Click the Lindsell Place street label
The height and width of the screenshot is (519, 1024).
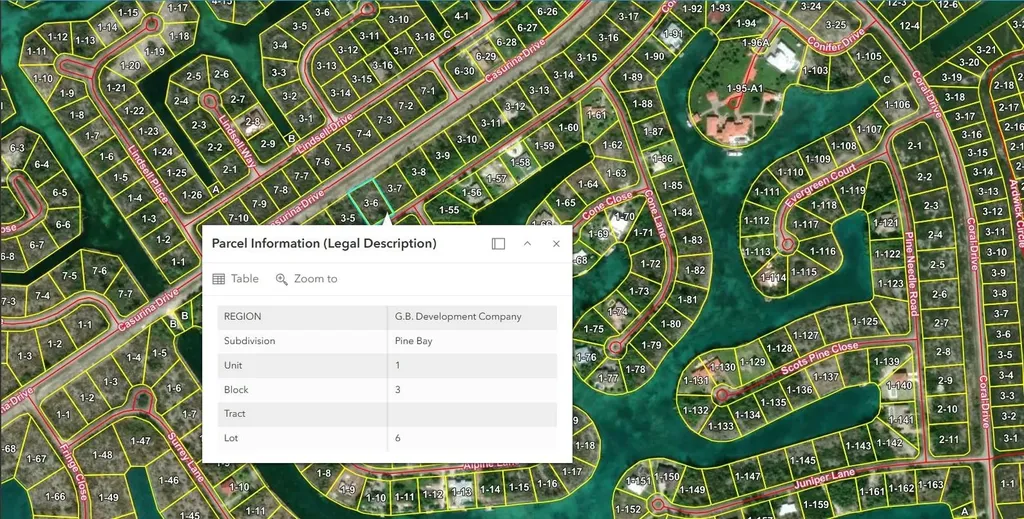point(148,174)
